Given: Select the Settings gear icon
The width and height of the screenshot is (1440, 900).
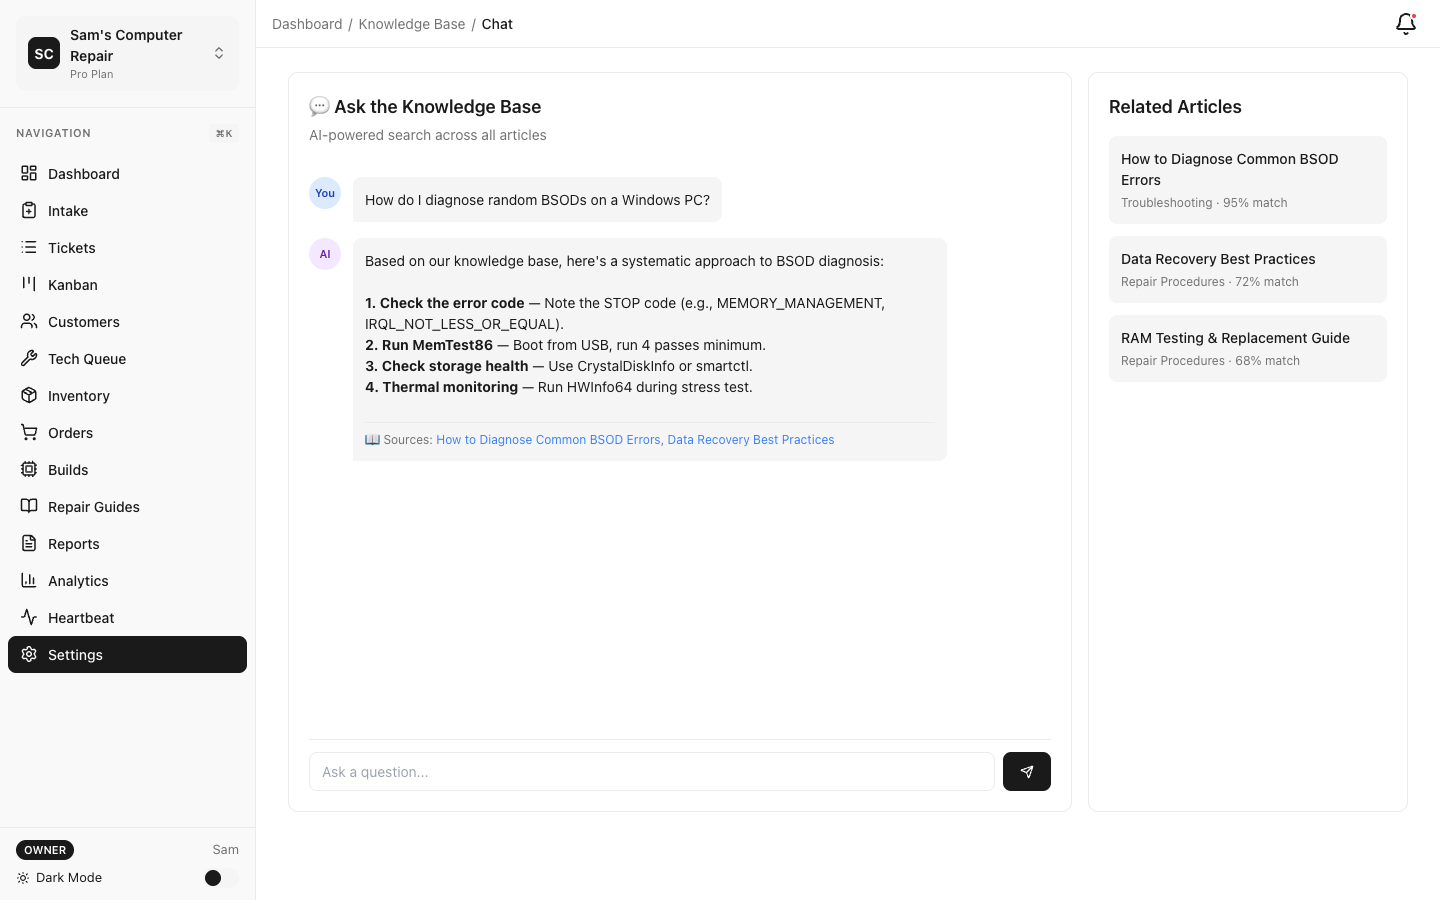Looking at the screenshot, I should pyautogui.click(x=27, y=654).
